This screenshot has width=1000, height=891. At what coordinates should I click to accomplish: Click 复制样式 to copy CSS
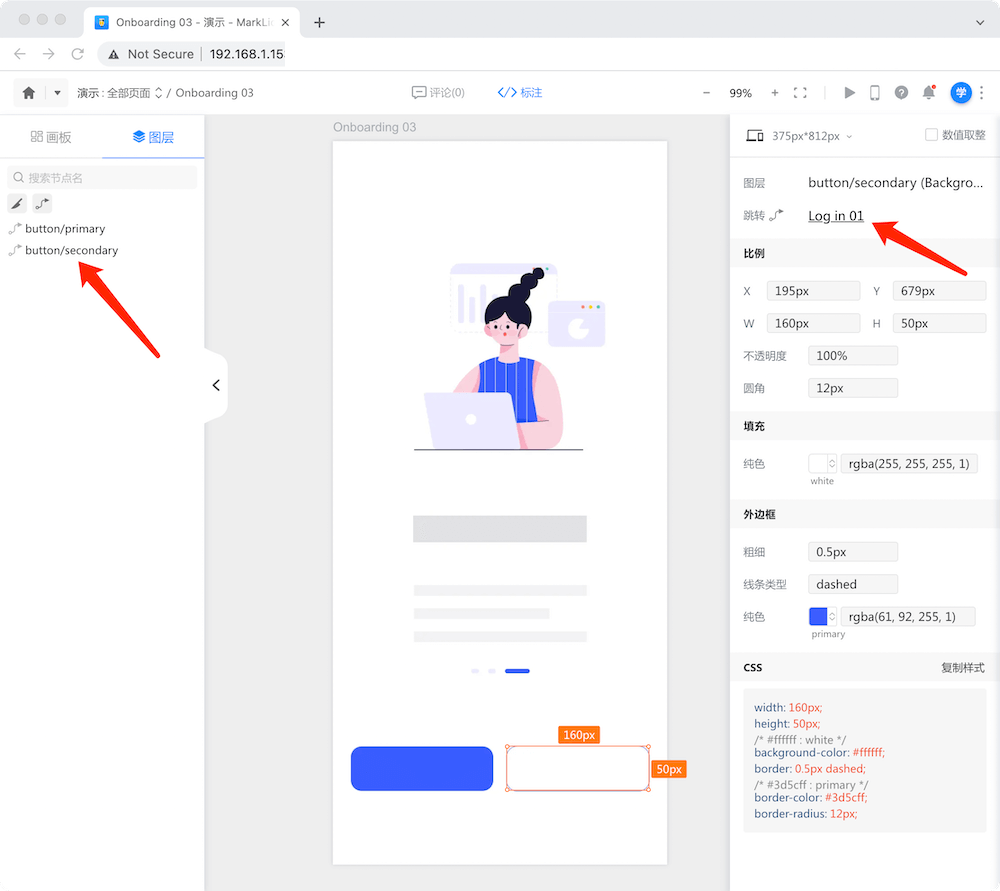(962, 667)
